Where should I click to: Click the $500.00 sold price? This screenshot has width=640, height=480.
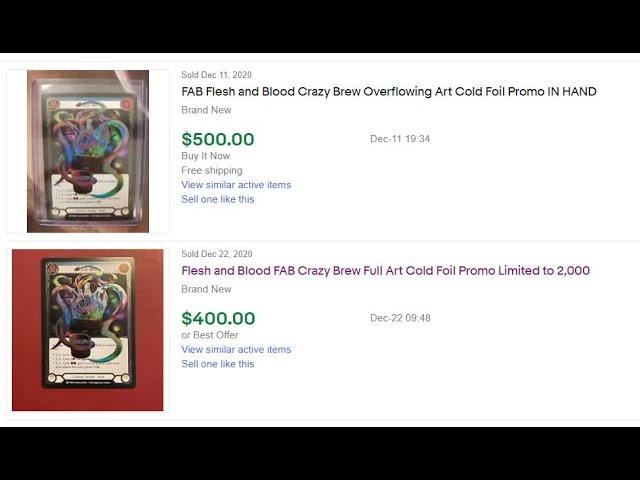(x=218, y=140)
